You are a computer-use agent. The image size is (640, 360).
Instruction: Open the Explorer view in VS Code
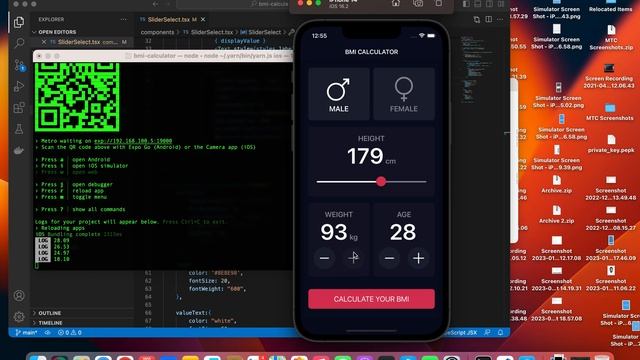pyautogui.click(x=18, y=22)
